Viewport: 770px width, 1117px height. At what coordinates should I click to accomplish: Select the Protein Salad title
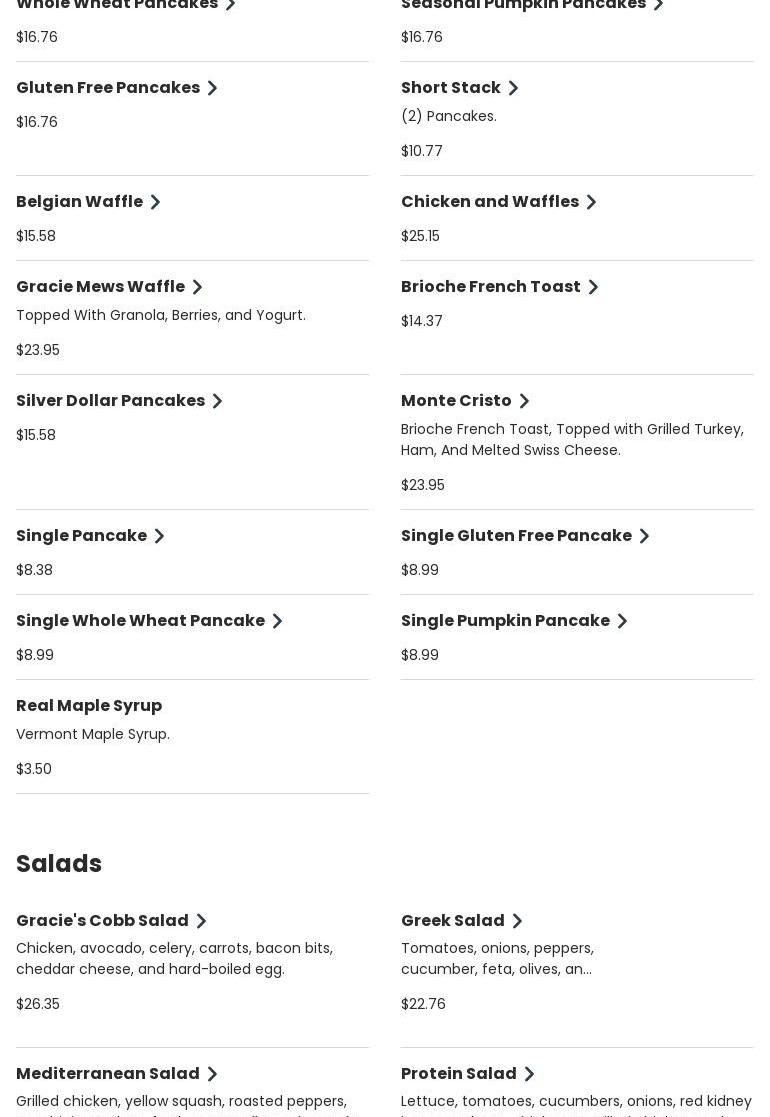[x=459, y=1073]
